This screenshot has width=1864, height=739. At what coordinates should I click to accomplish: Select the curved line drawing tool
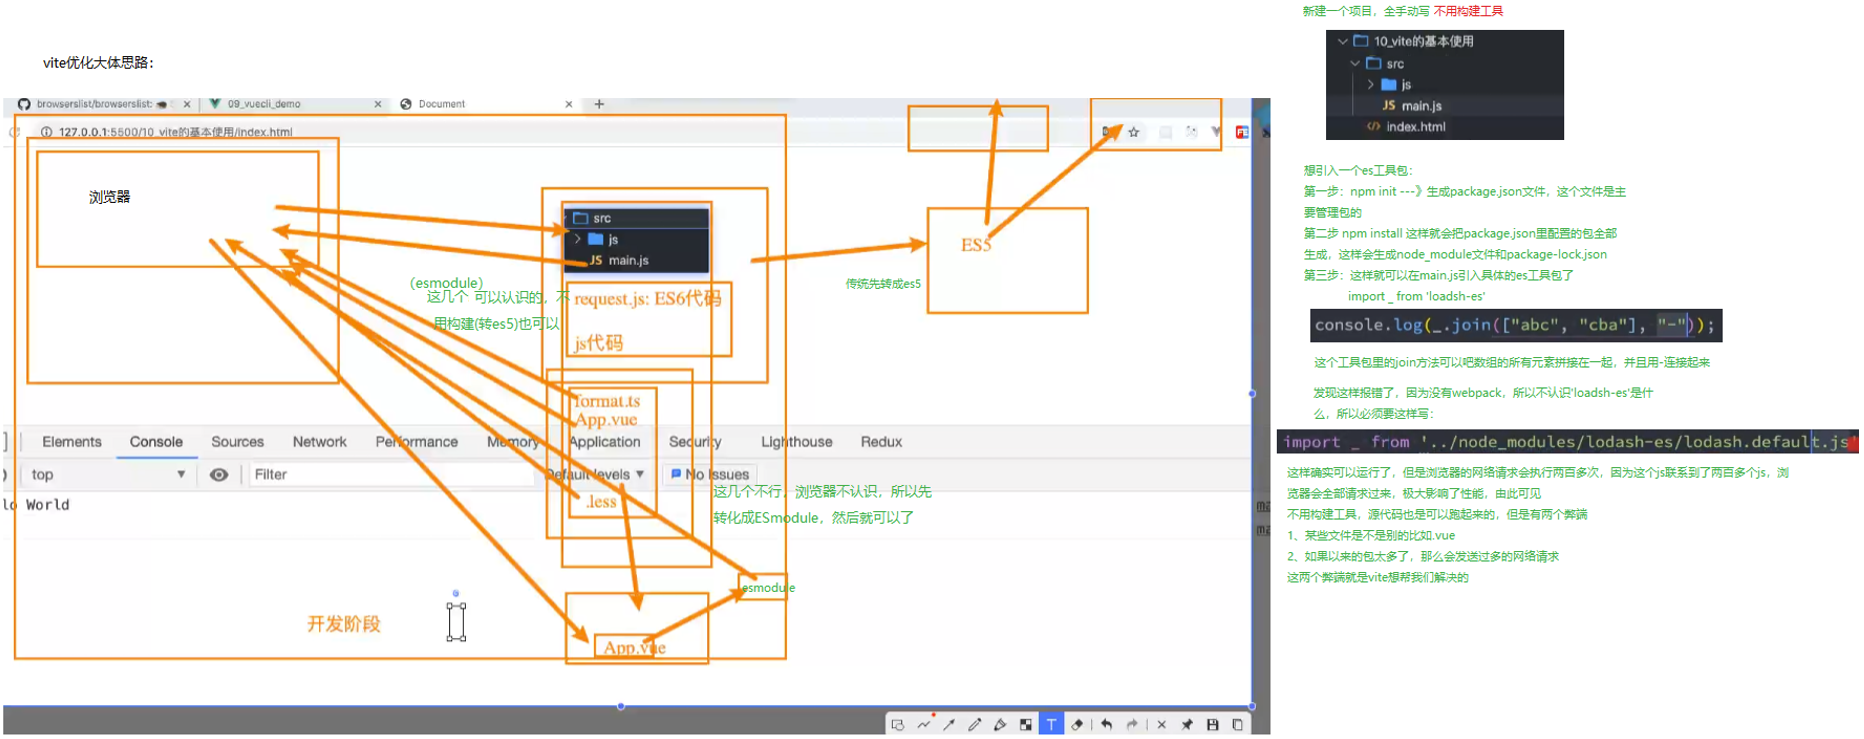tap(924, 725)
